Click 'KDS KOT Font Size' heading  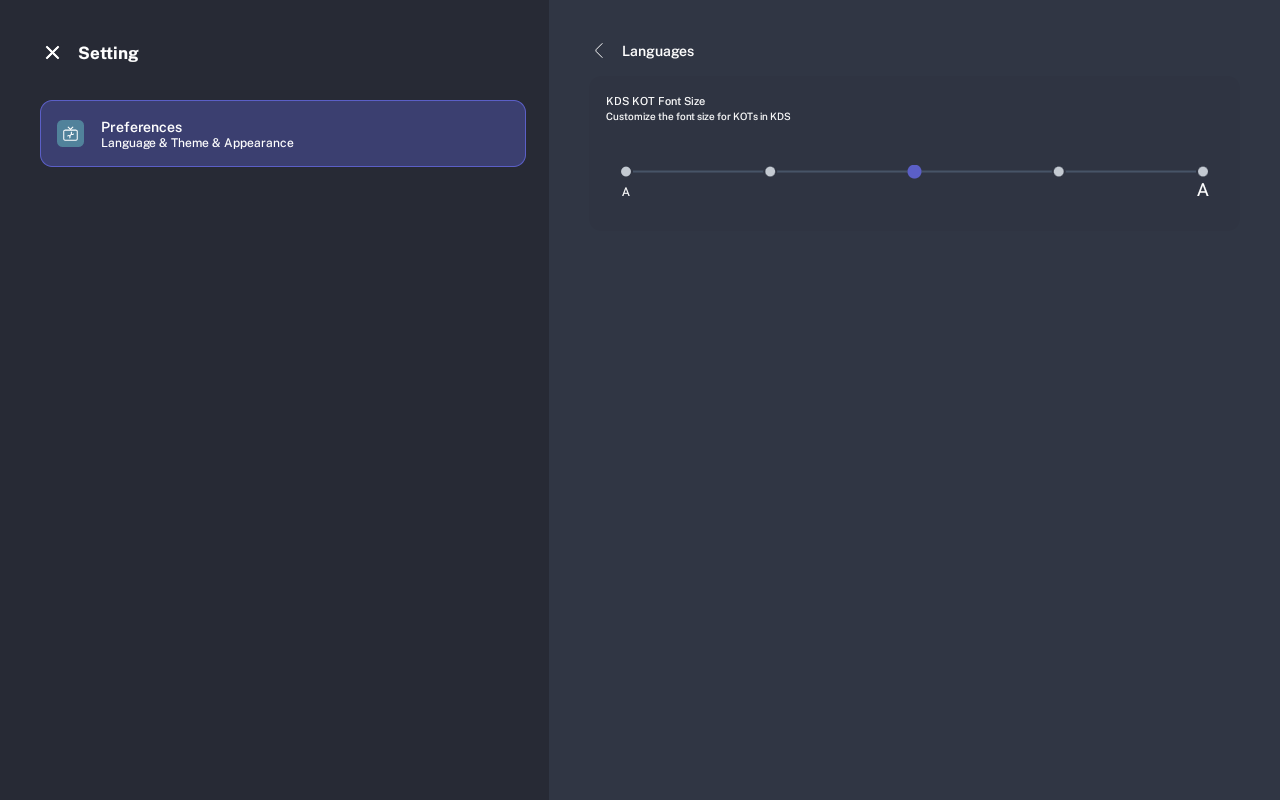point(655,101)
